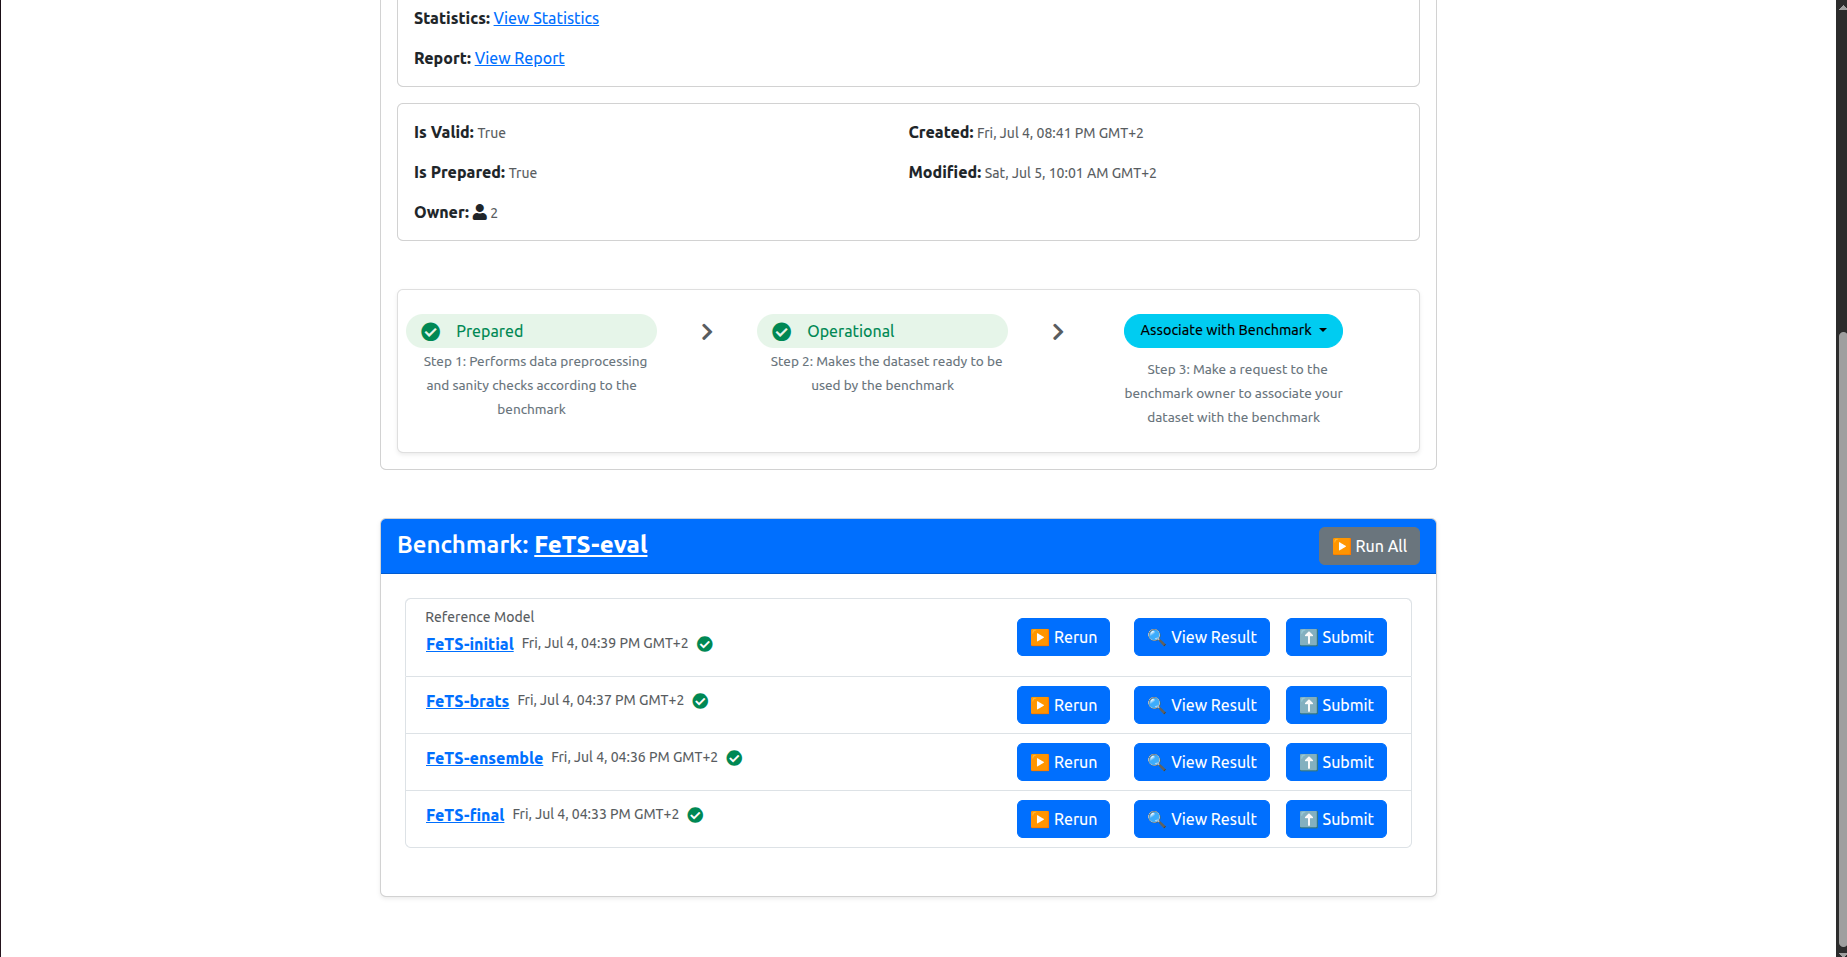Open the View Statistics link
The image size is (1847, 957).
[x=546, y=18]
